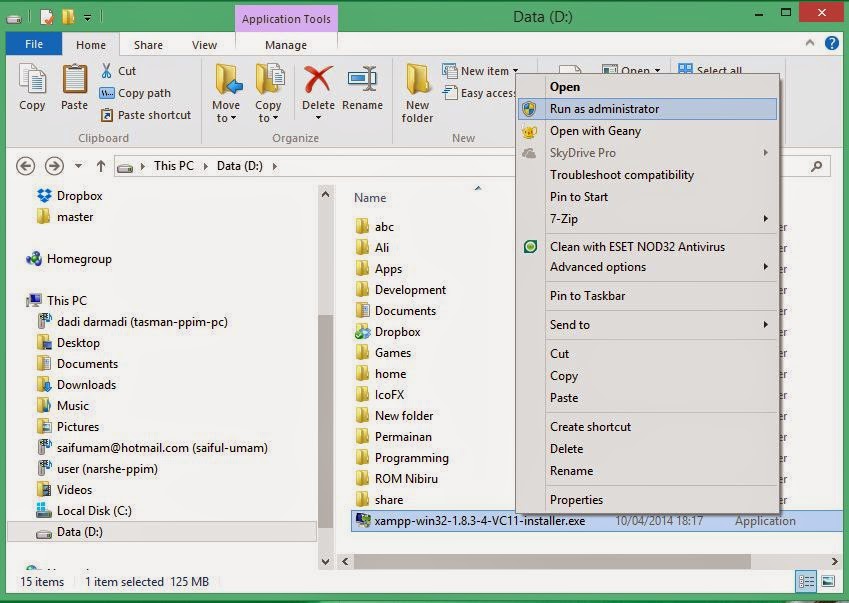
Task: Open the Copy to dropdown
Action: 268,112
